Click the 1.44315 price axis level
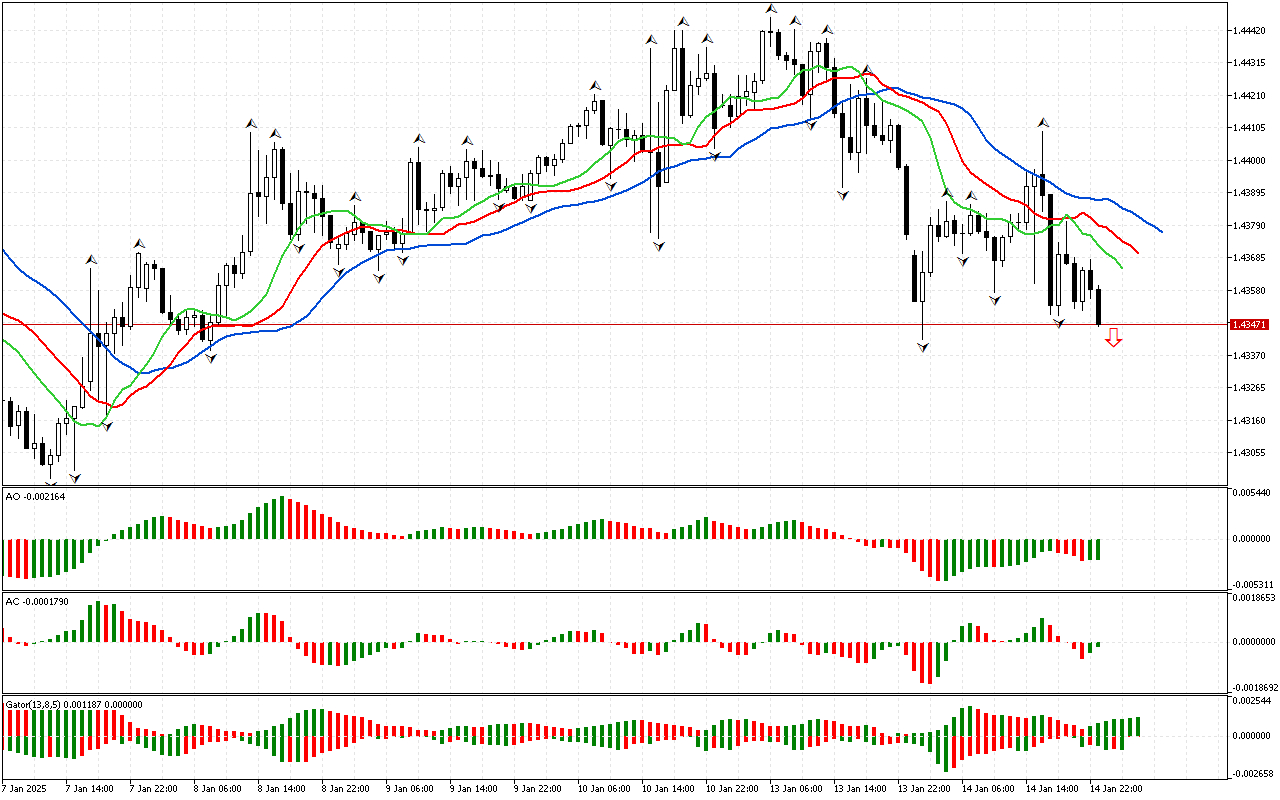Screen dimensions: 1280x800 click(1251, 64)
